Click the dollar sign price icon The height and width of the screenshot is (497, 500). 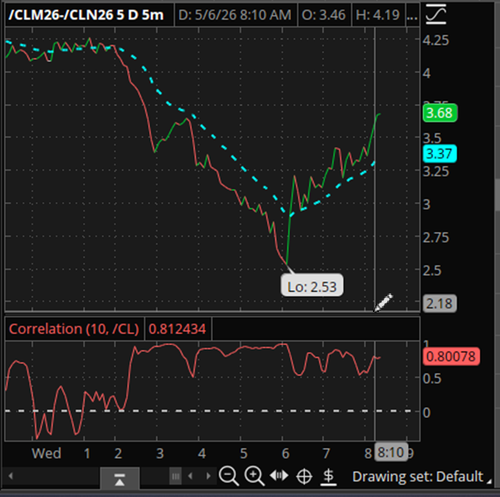click(x=329, y=476)
